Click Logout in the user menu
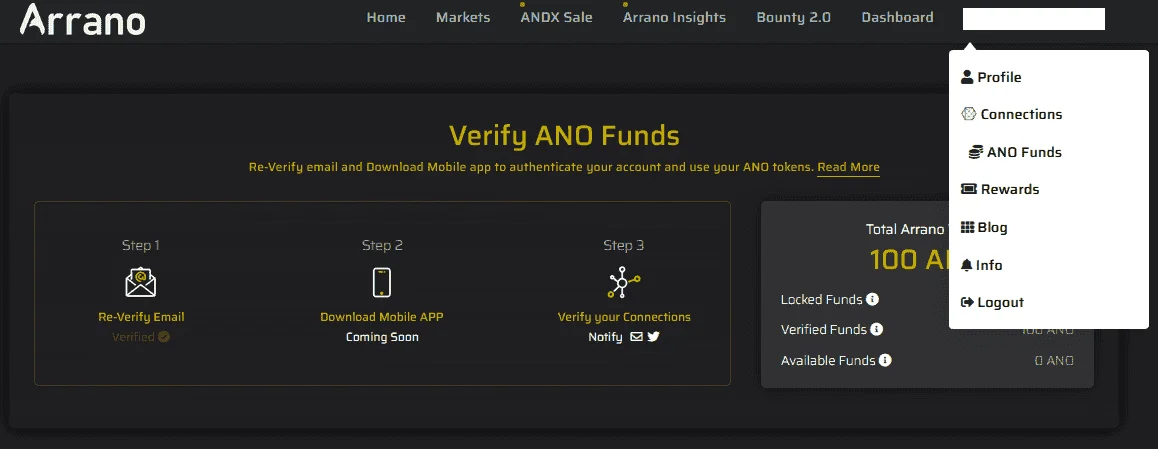The image size is (1158, 450). 992,302
